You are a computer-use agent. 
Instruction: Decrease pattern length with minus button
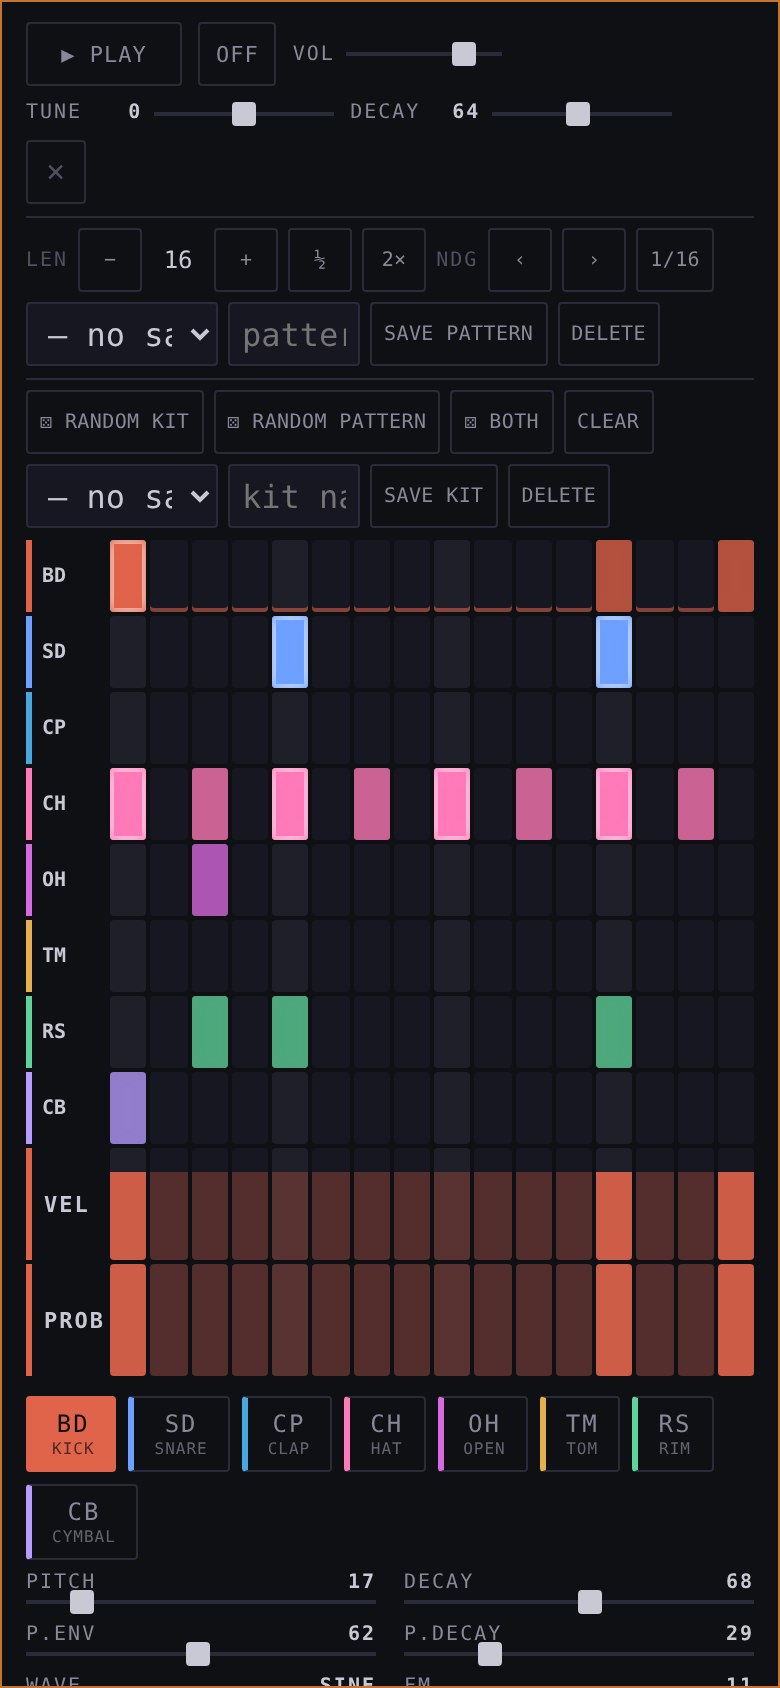110,260
